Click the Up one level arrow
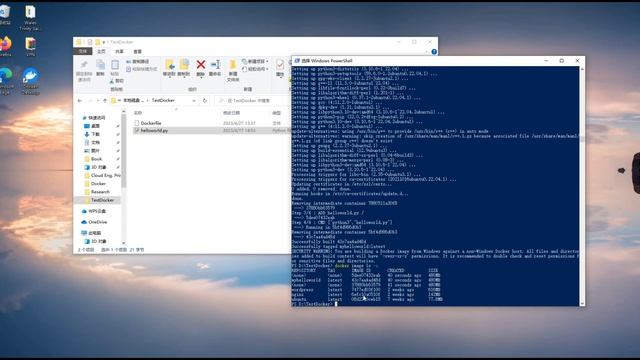The image size is (640, 360). [105, 100]
